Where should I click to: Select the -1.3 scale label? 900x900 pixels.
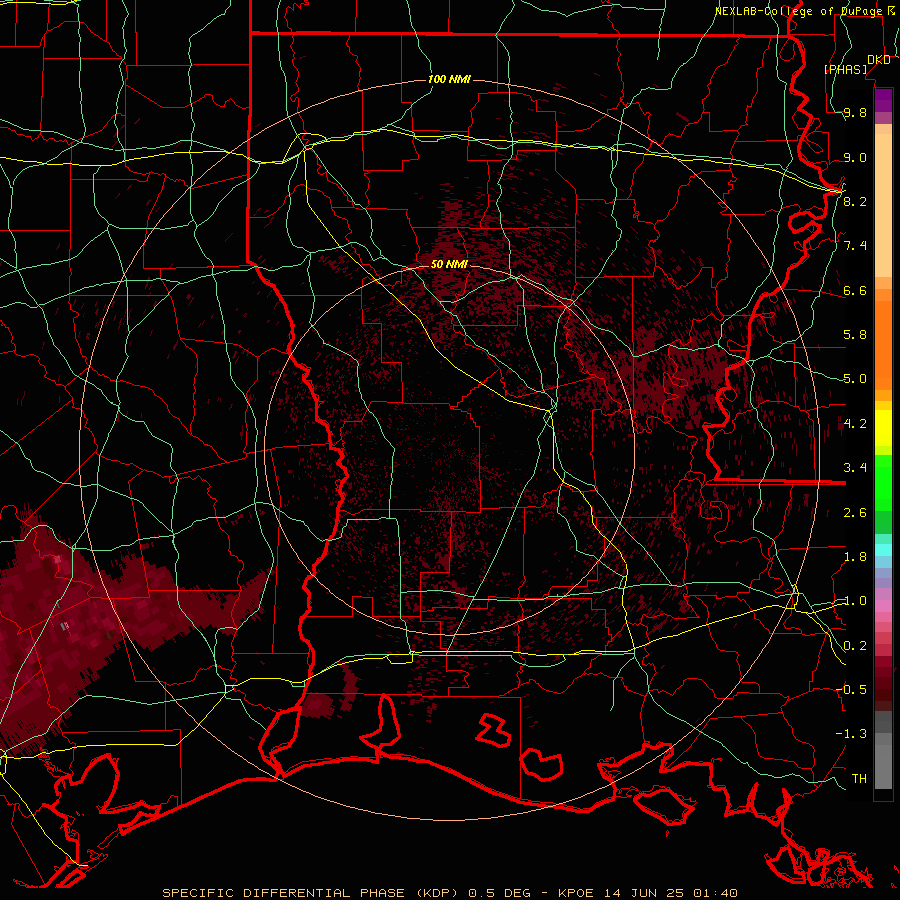pyautogui.click(x=851, y=734)
